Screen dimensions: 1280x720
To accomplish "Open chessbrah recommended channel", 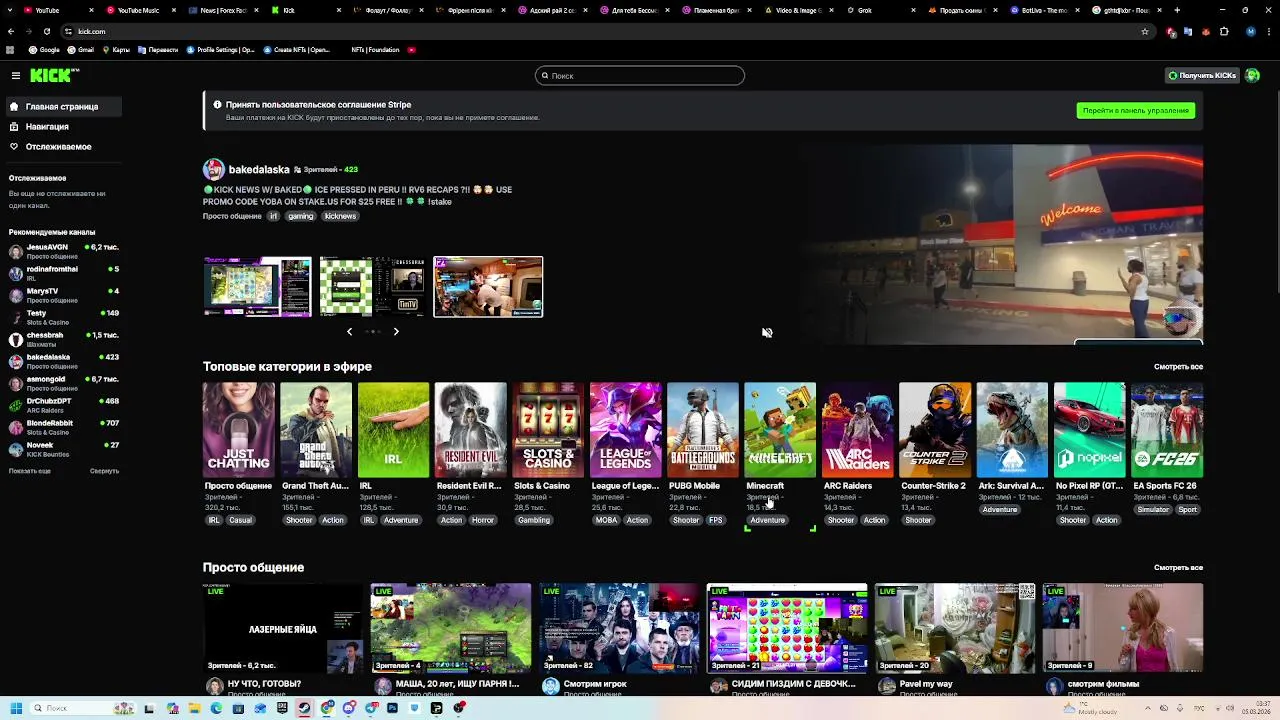I will pyautogui.click(x=64, y=339).
